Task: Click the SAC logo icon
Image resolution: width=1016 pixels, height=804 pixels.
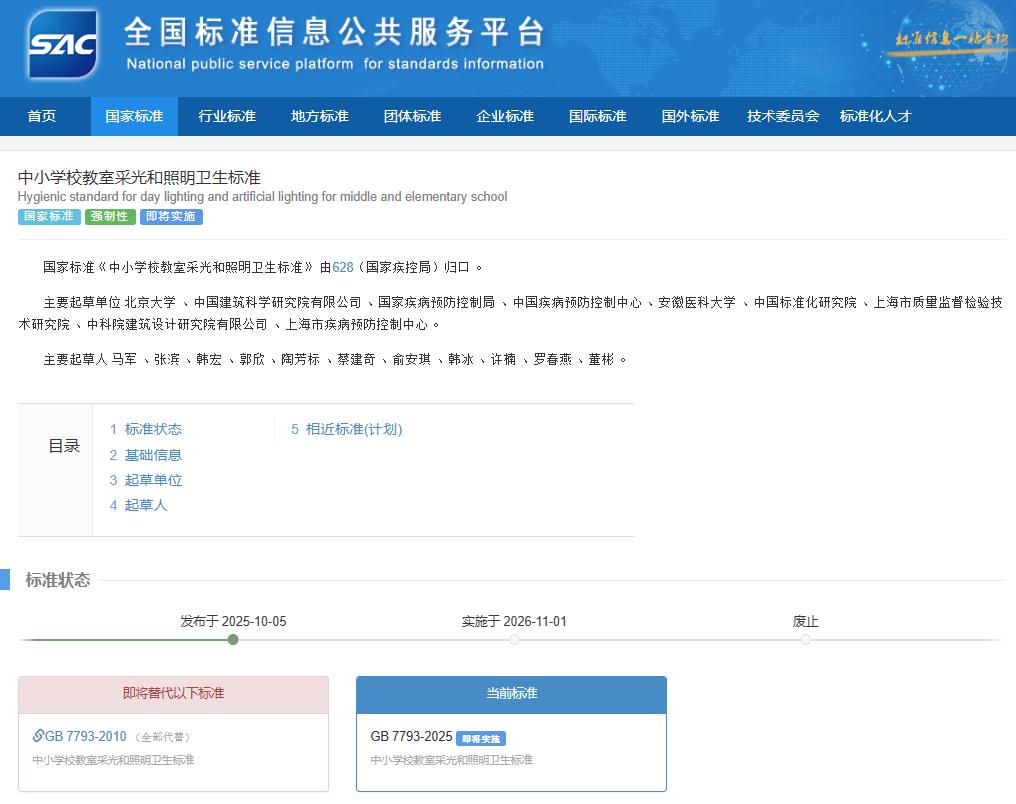Action: tap(63, 45)
